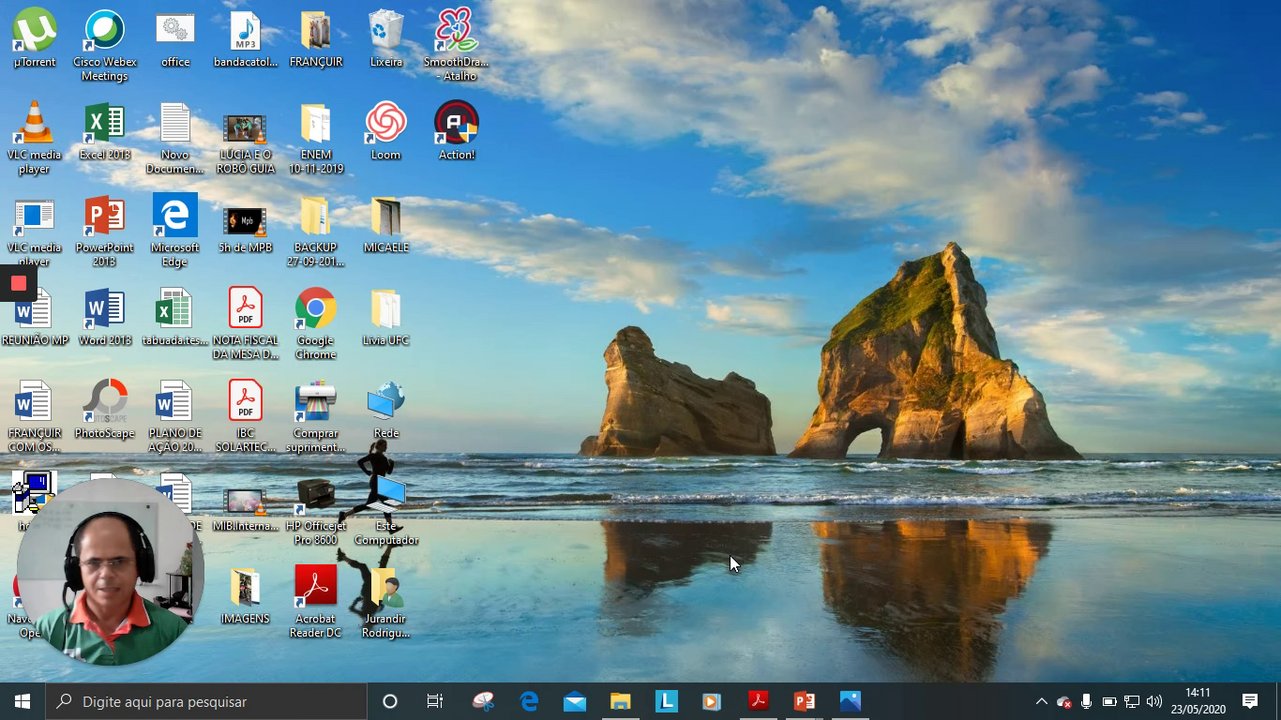Open Cisco Webex Meetings shortcut
The width and height of the screenshot is (1281, 720).
tap(105, 46)
